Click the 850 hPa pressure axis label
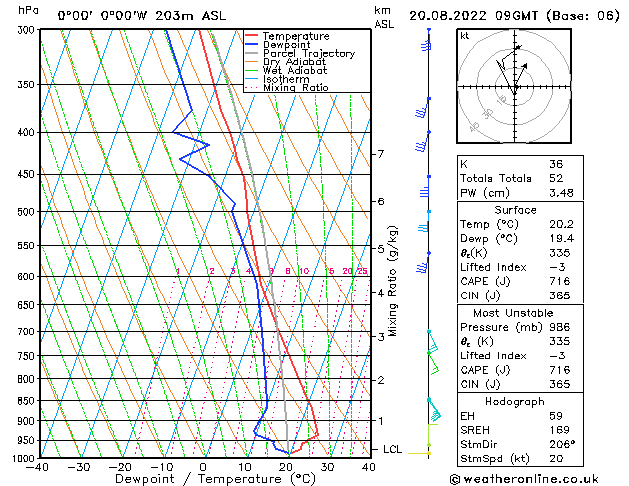 click(x=27, y=401)
